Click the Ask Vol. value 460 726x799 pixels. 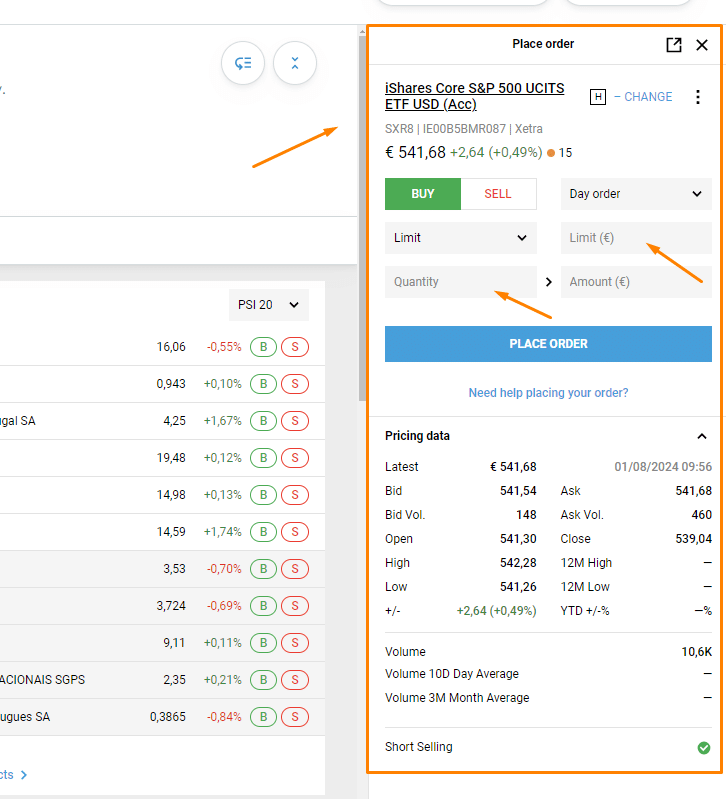702,515
